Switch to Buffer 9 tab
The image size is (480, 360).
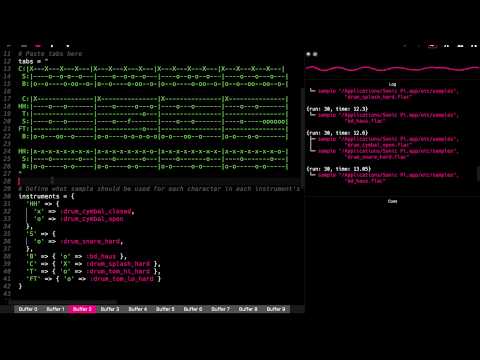[276, 309]
